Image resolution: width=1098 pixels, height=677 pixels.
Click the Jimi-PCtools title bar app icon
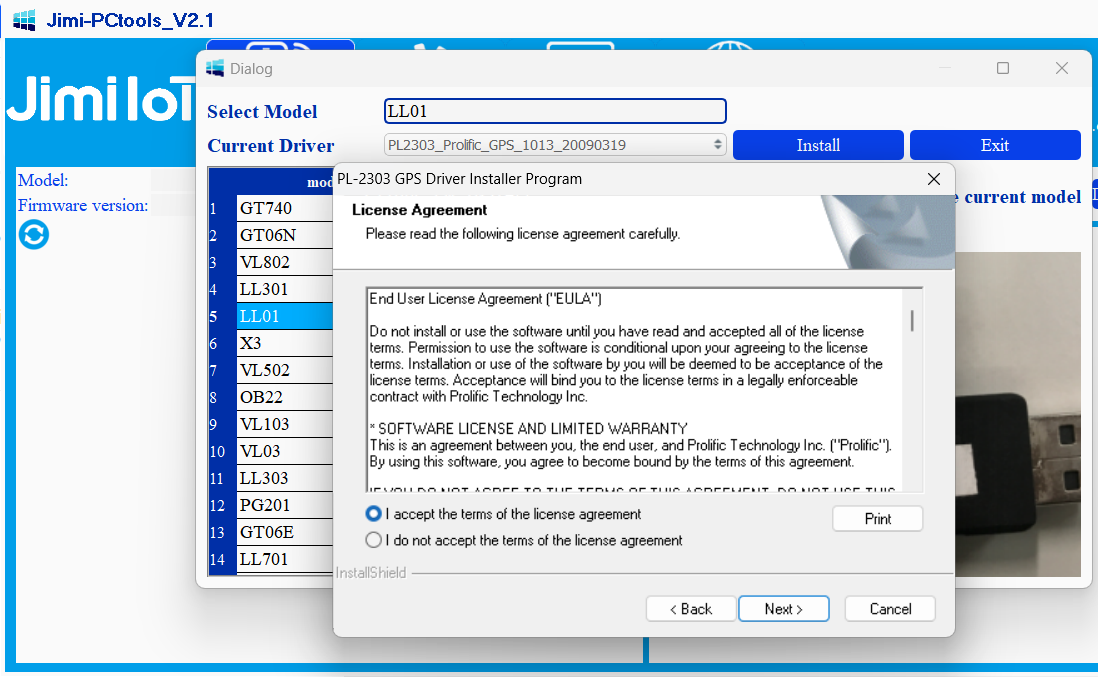(x=24, y=20)
